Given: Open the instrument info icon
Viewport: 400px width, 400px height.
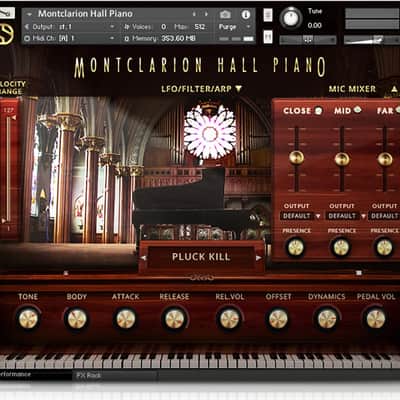Looking at the screenshot, I should (246, 15).
